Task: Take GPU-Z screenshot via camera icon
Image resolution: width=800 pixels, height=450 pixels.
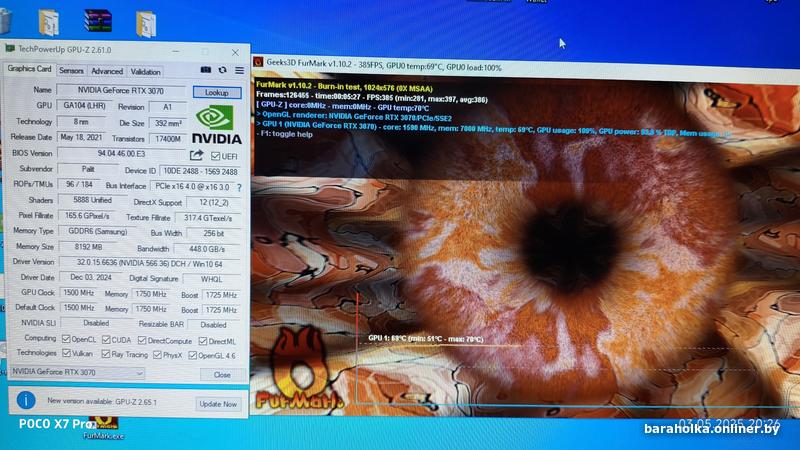Action: pyautogui.click(x=206, y=70)
